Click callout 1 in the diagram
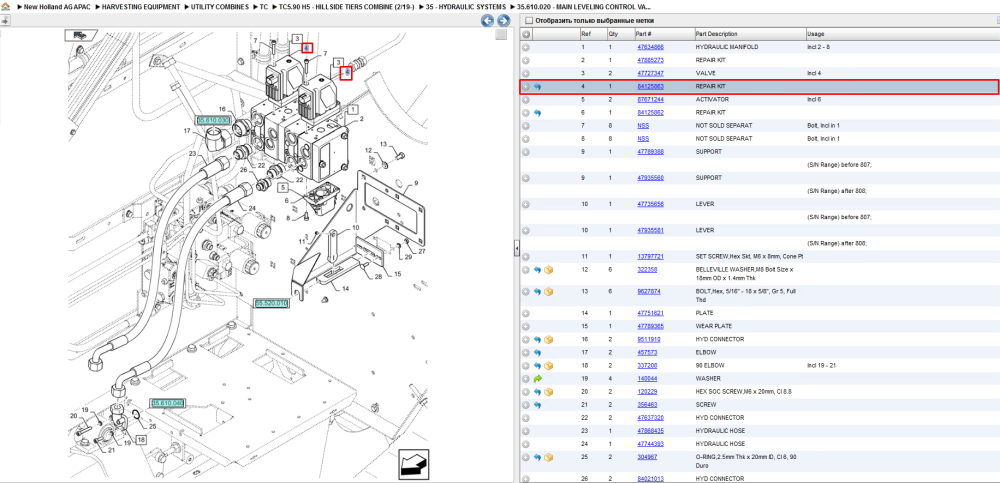The image size is (1000, 483). tap(352, 110)
